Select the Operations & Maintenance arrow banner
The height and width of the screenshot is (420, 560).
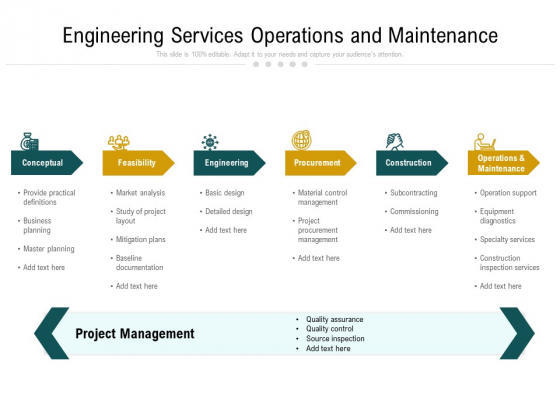coord(504,162)
